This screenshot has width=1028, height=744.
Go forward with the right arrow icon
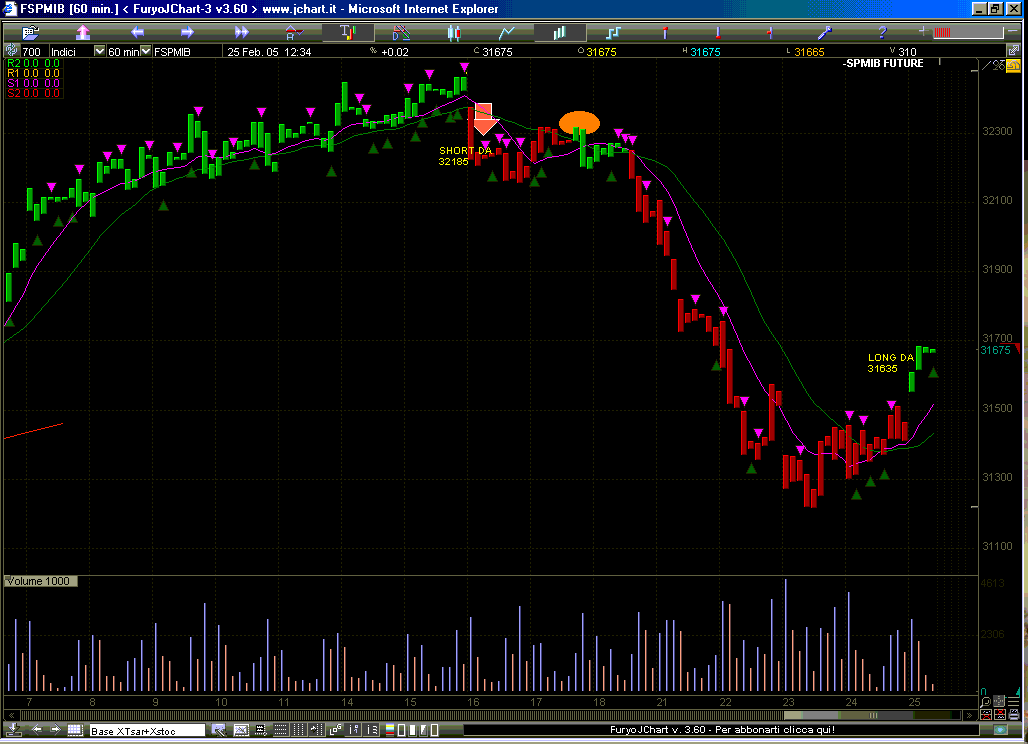(x=187, y=33)
